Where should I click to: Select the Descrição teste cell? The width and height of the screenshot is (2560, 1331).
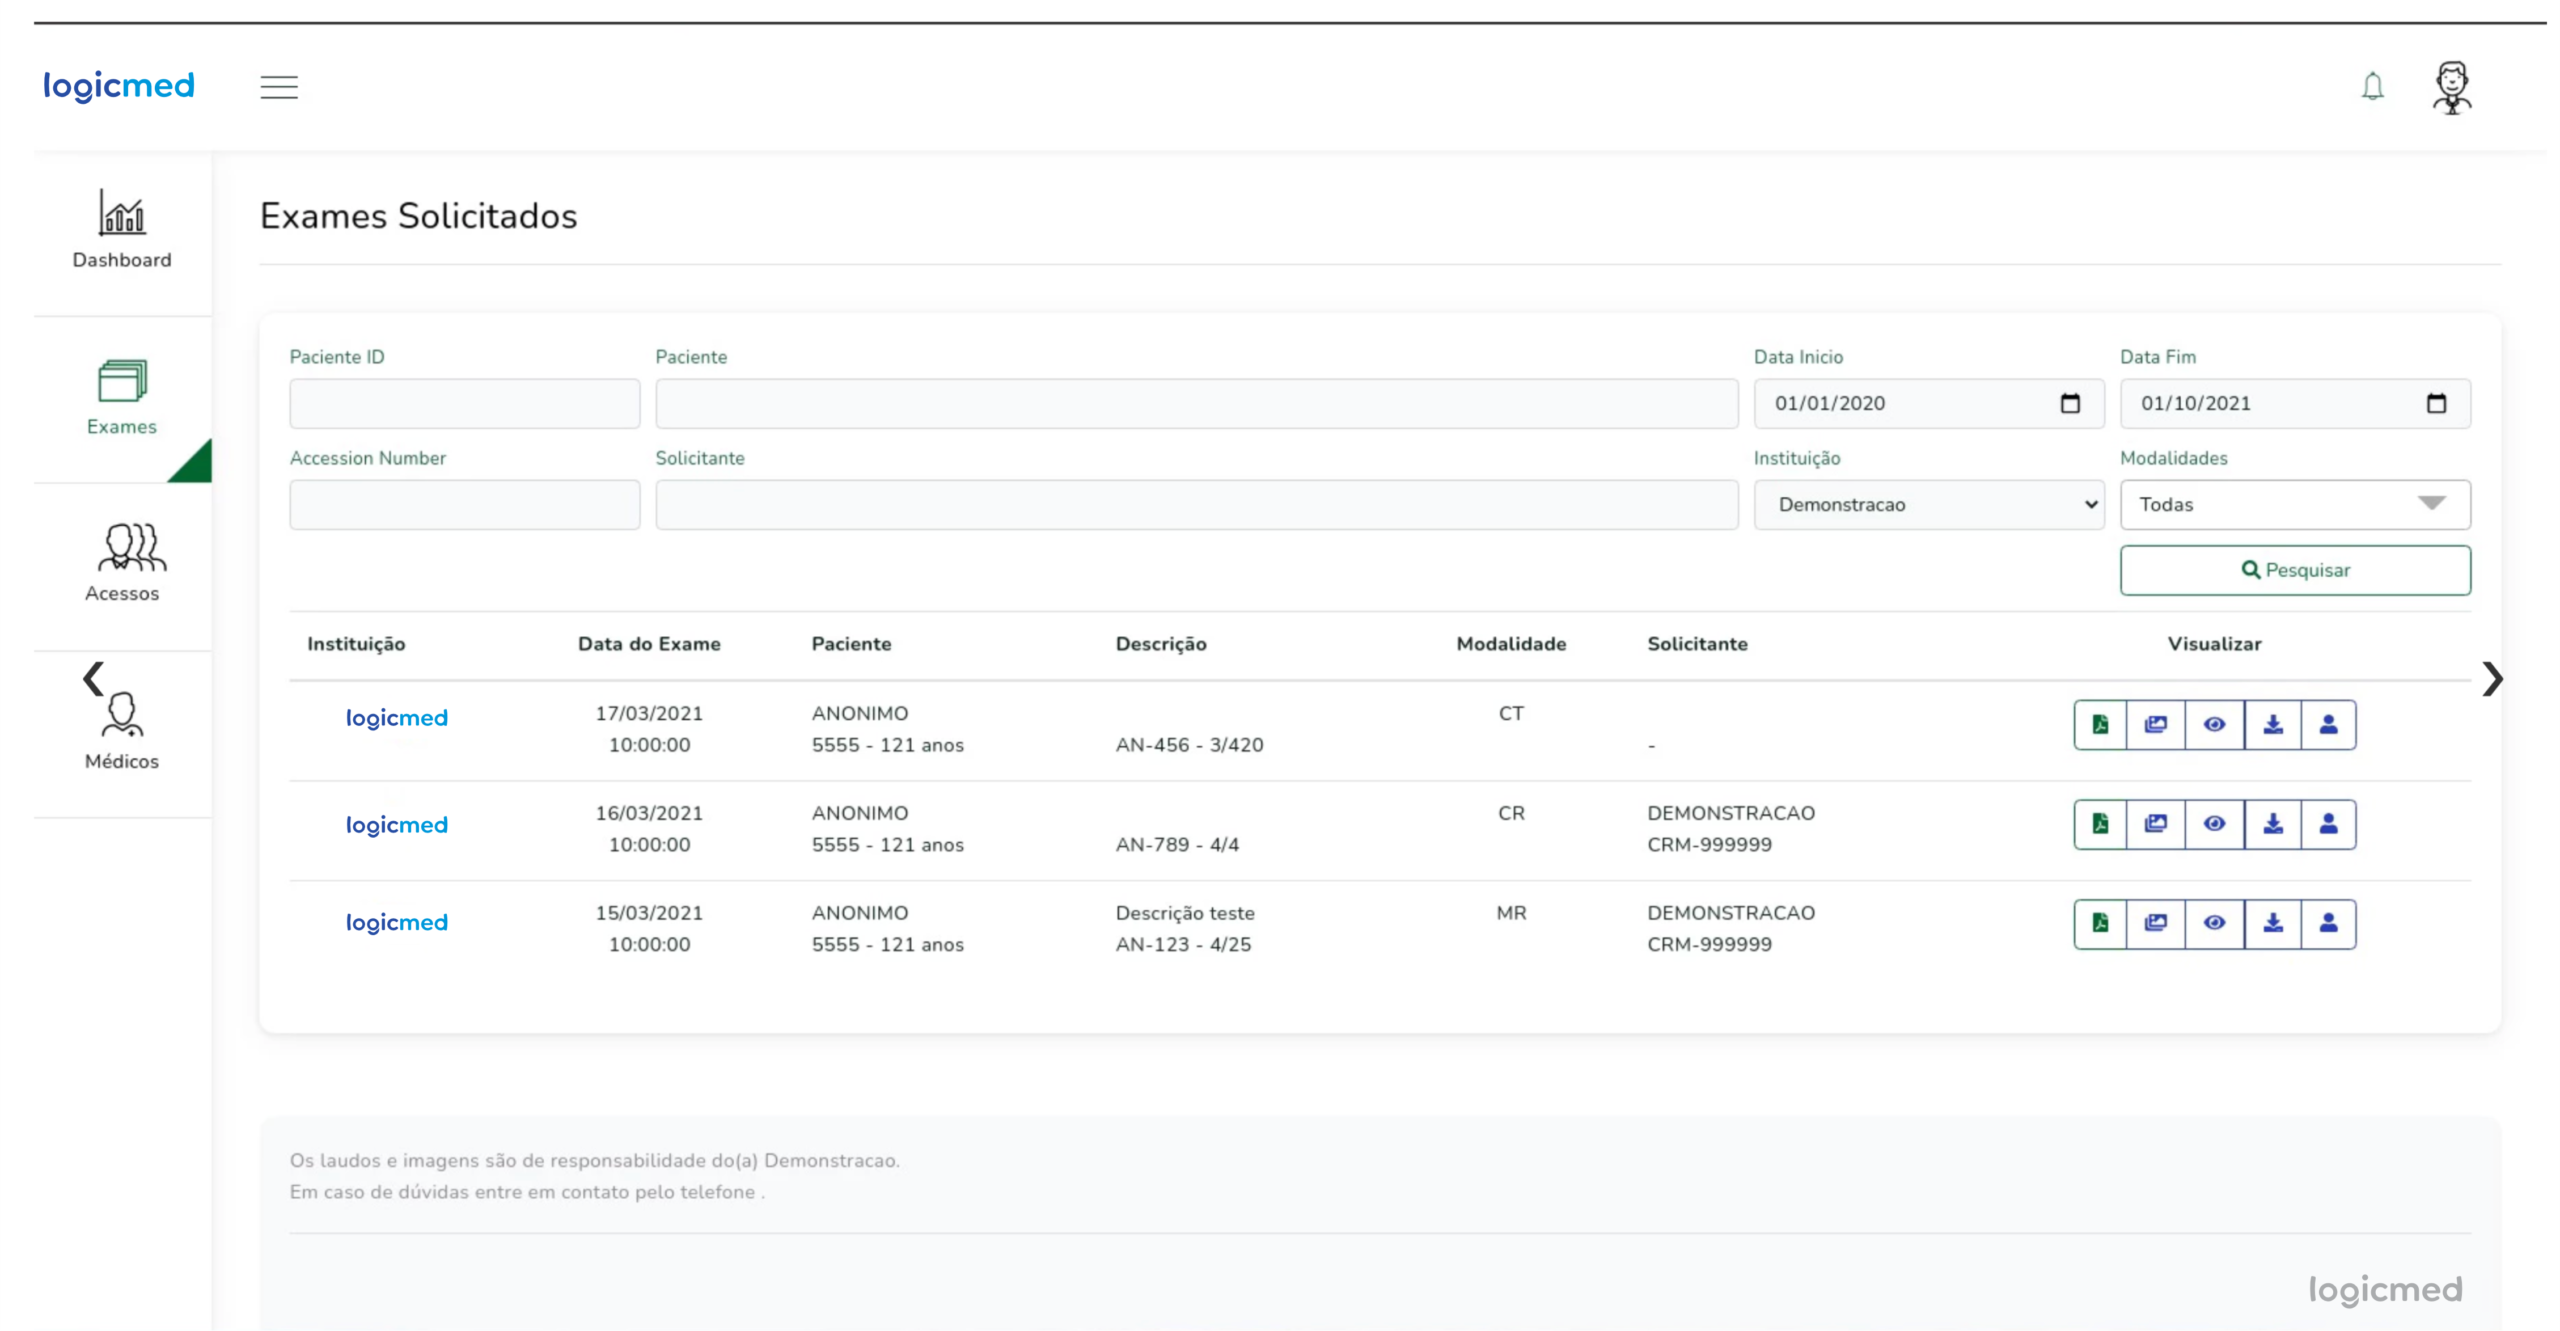(1184, 914)
